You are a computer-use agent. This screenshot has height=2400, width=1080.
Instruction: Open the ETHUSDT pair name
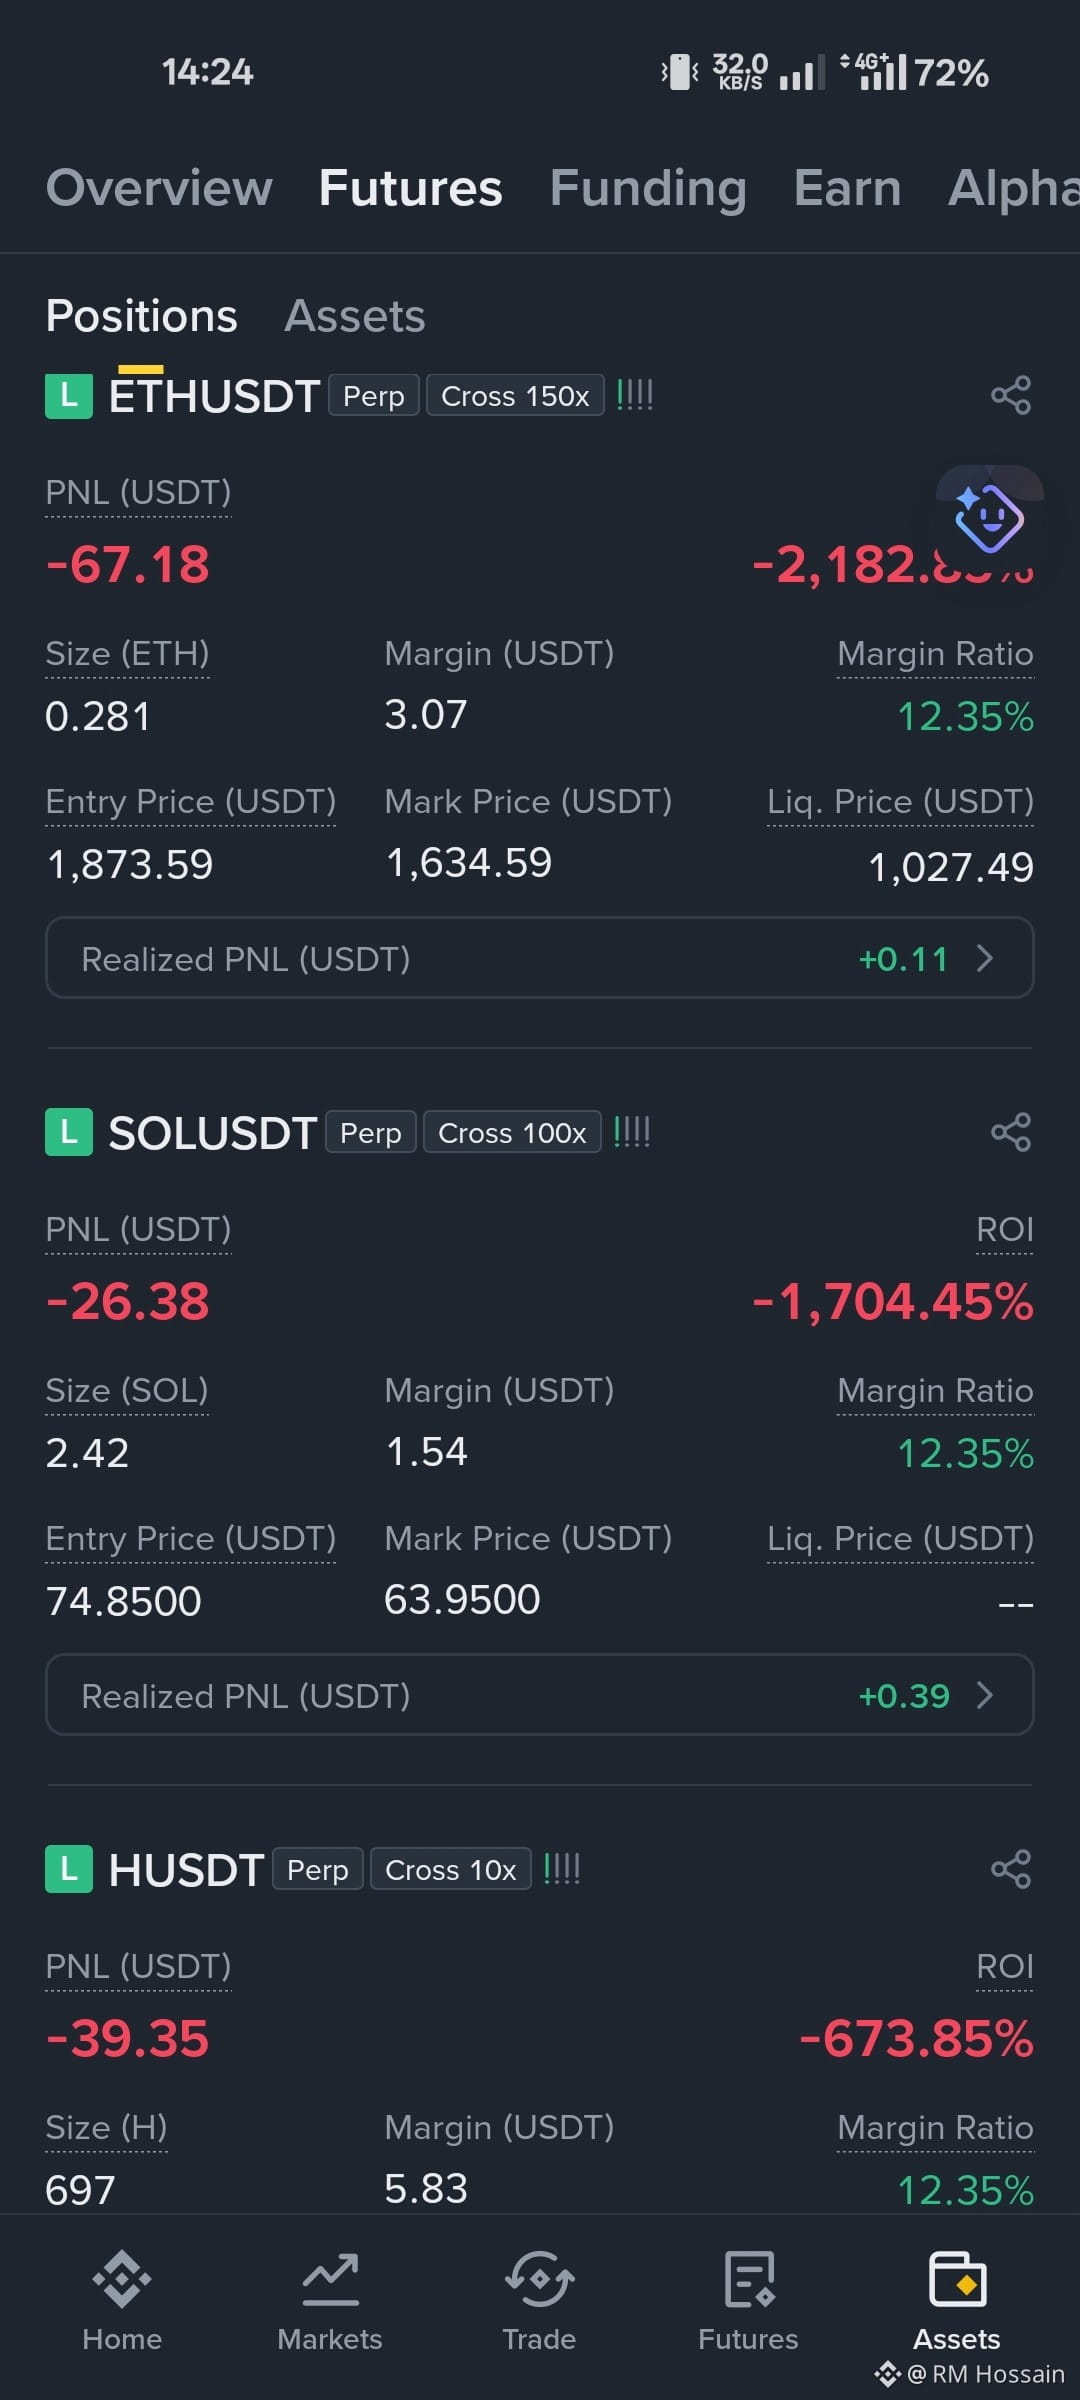point(214,396)
